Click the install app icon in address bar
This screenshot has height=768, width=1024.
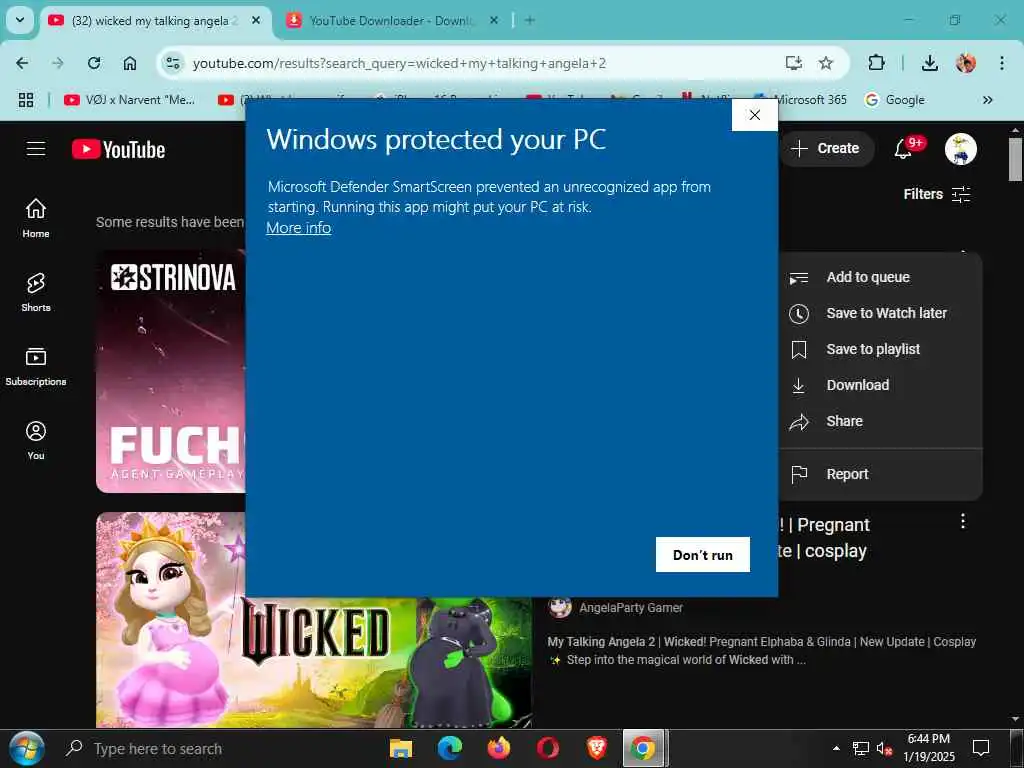(x=793, y=63)
